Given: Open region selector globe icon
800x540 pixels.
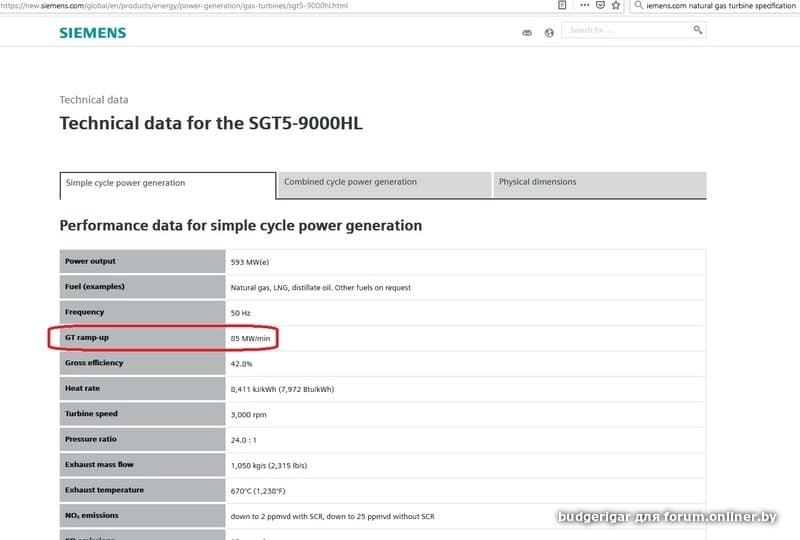Looking at the screenshot, I should [549, 33].
